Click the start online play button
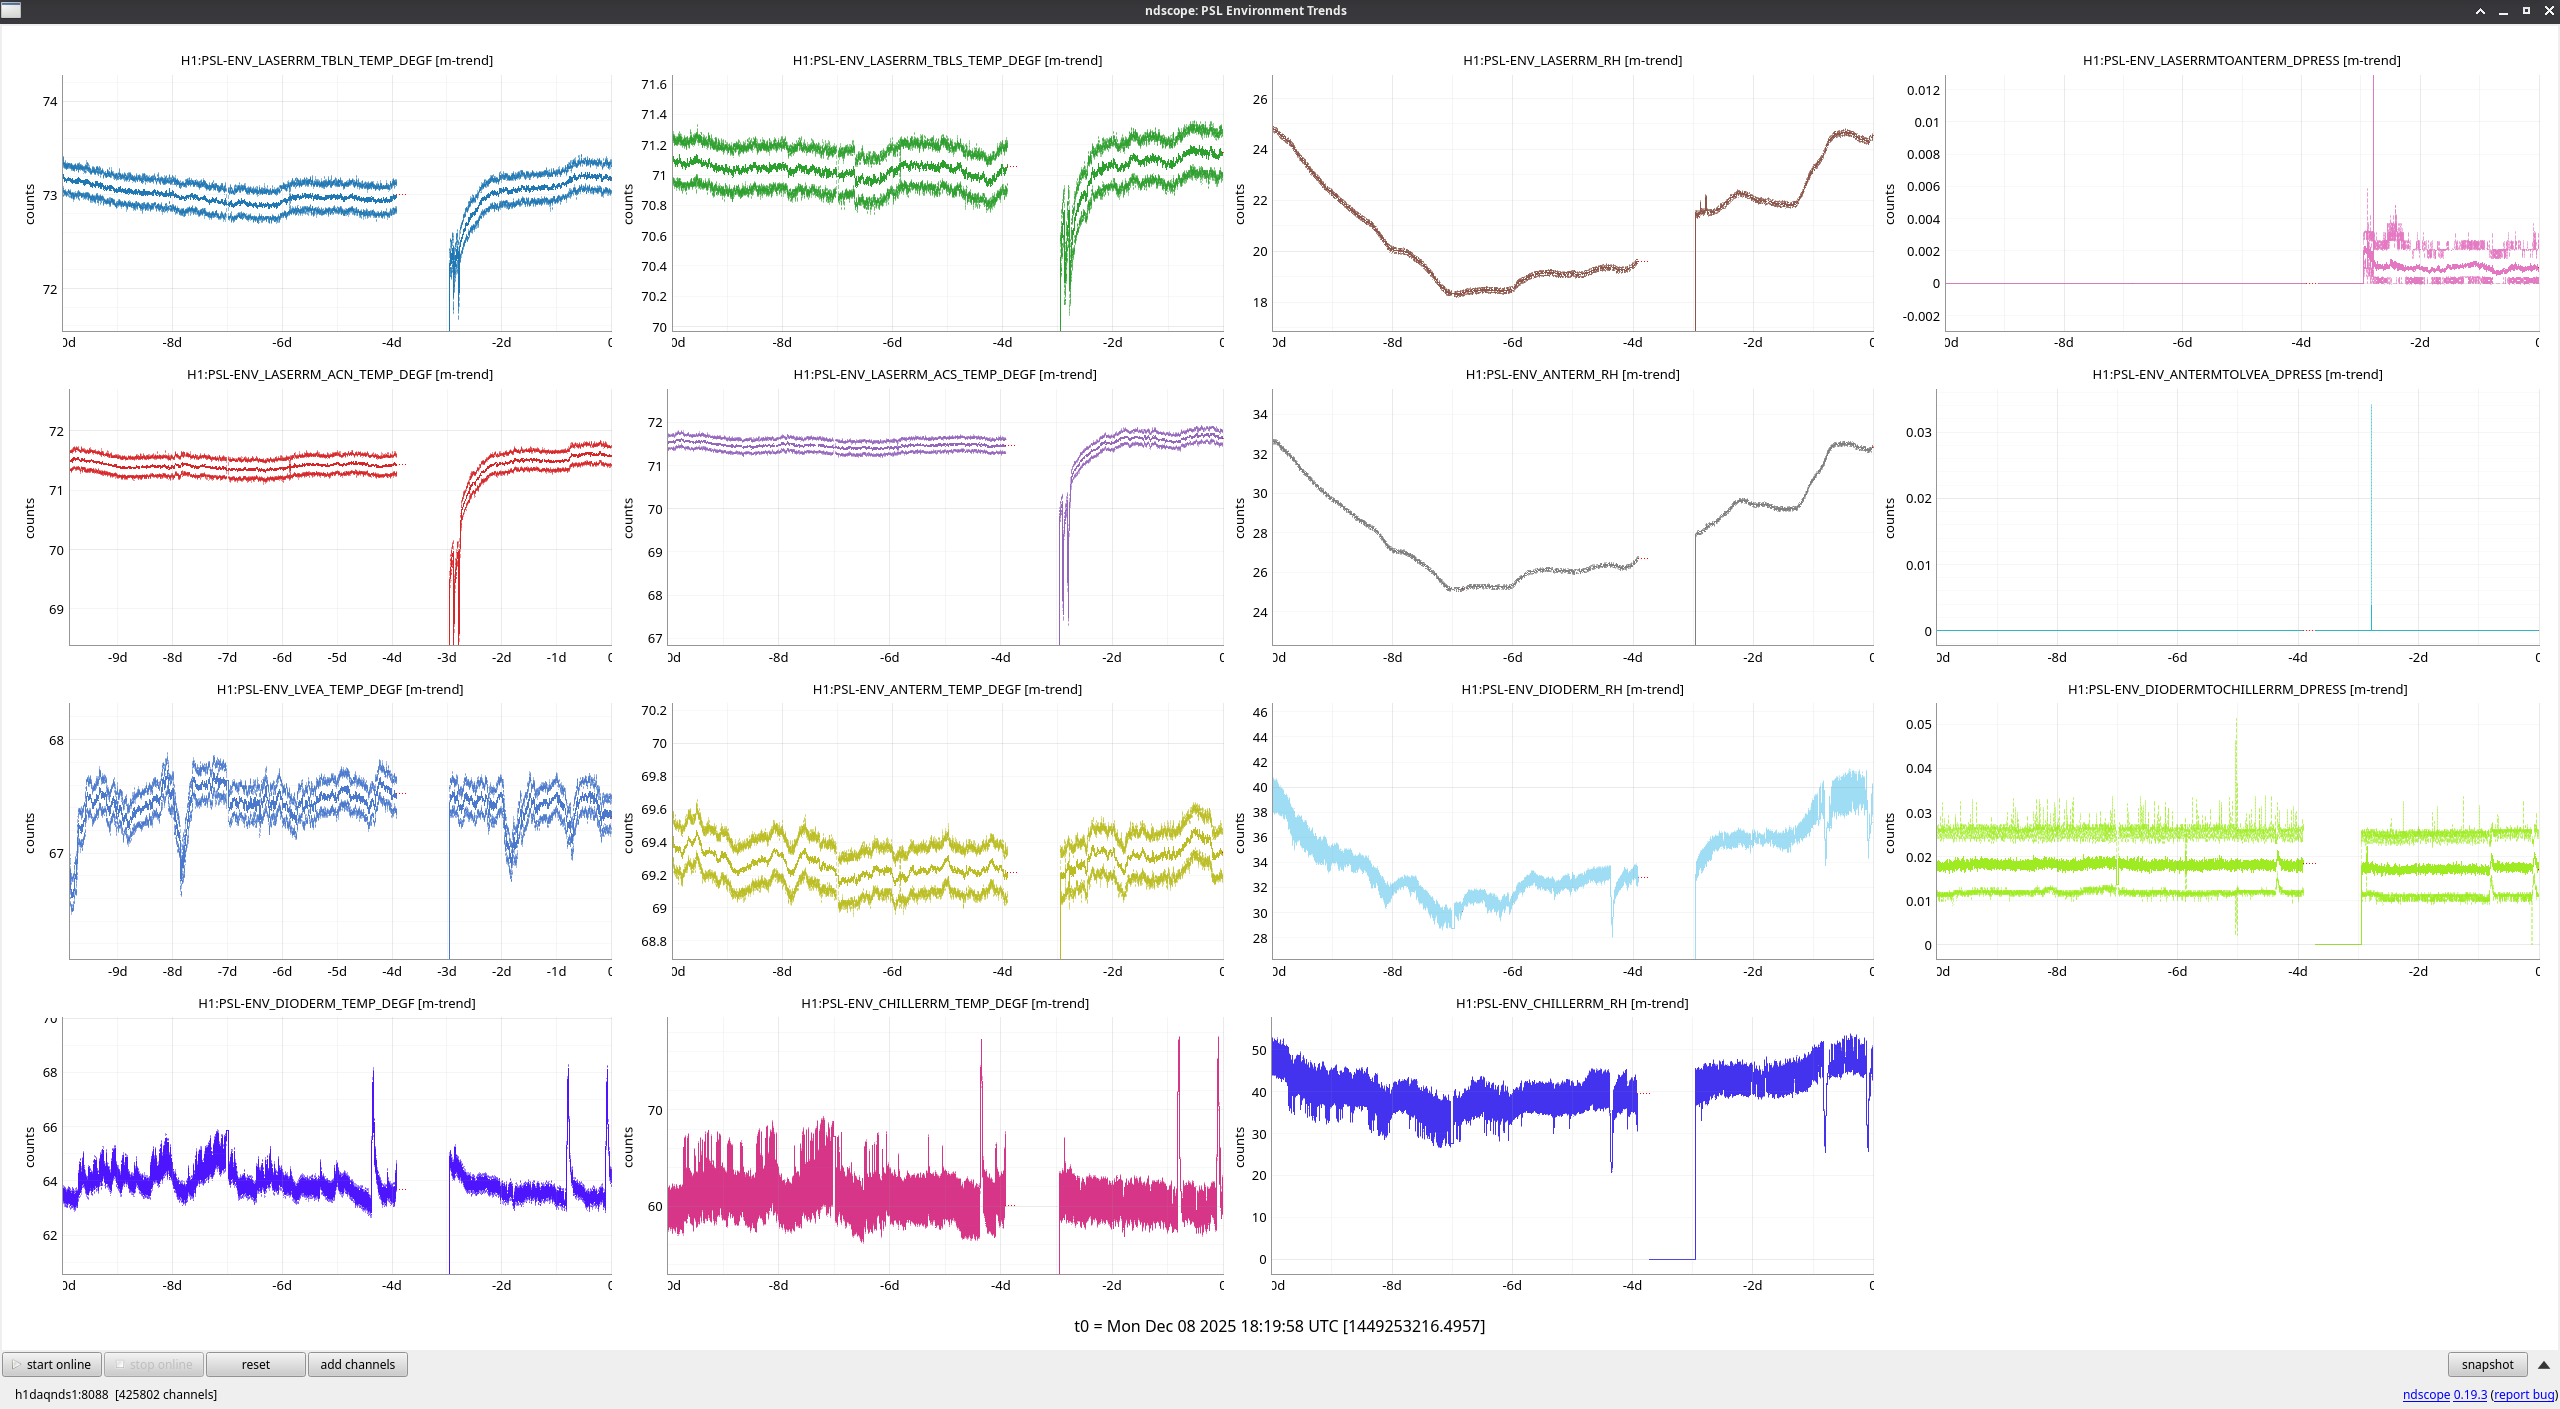 pyautogui.click(x=52, y=1364)
